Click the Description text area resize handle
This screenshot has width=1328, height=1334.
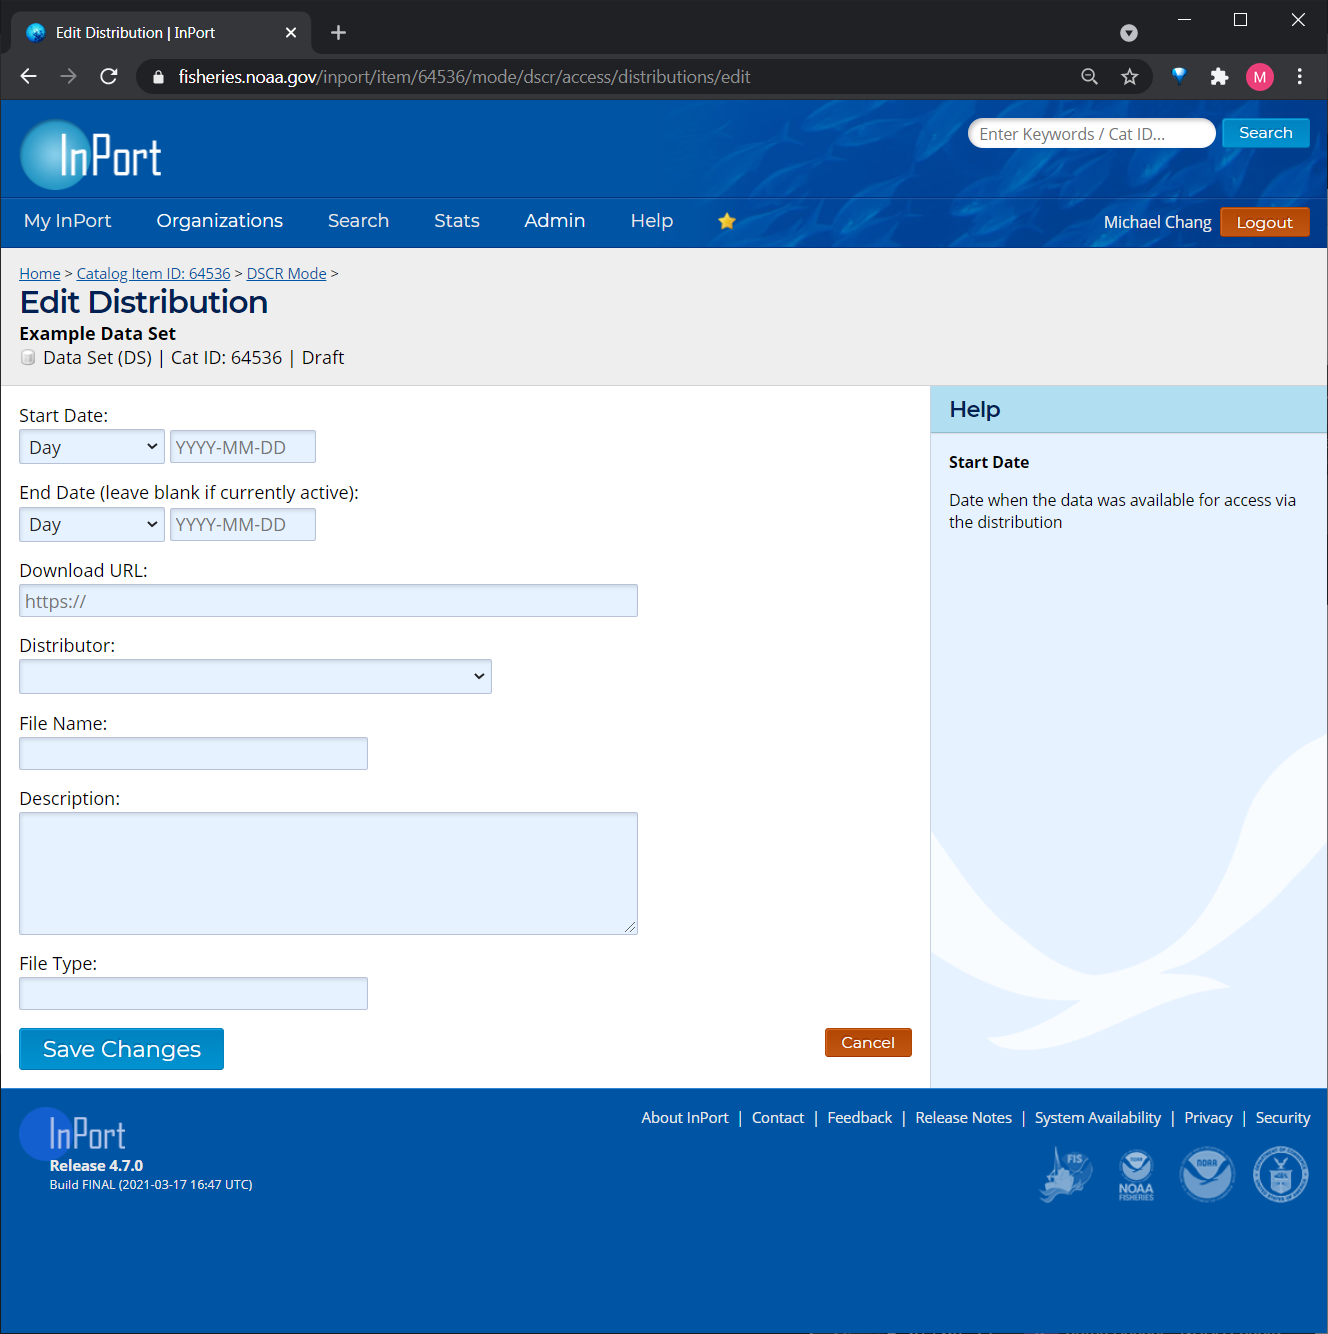tap(630, 927)
